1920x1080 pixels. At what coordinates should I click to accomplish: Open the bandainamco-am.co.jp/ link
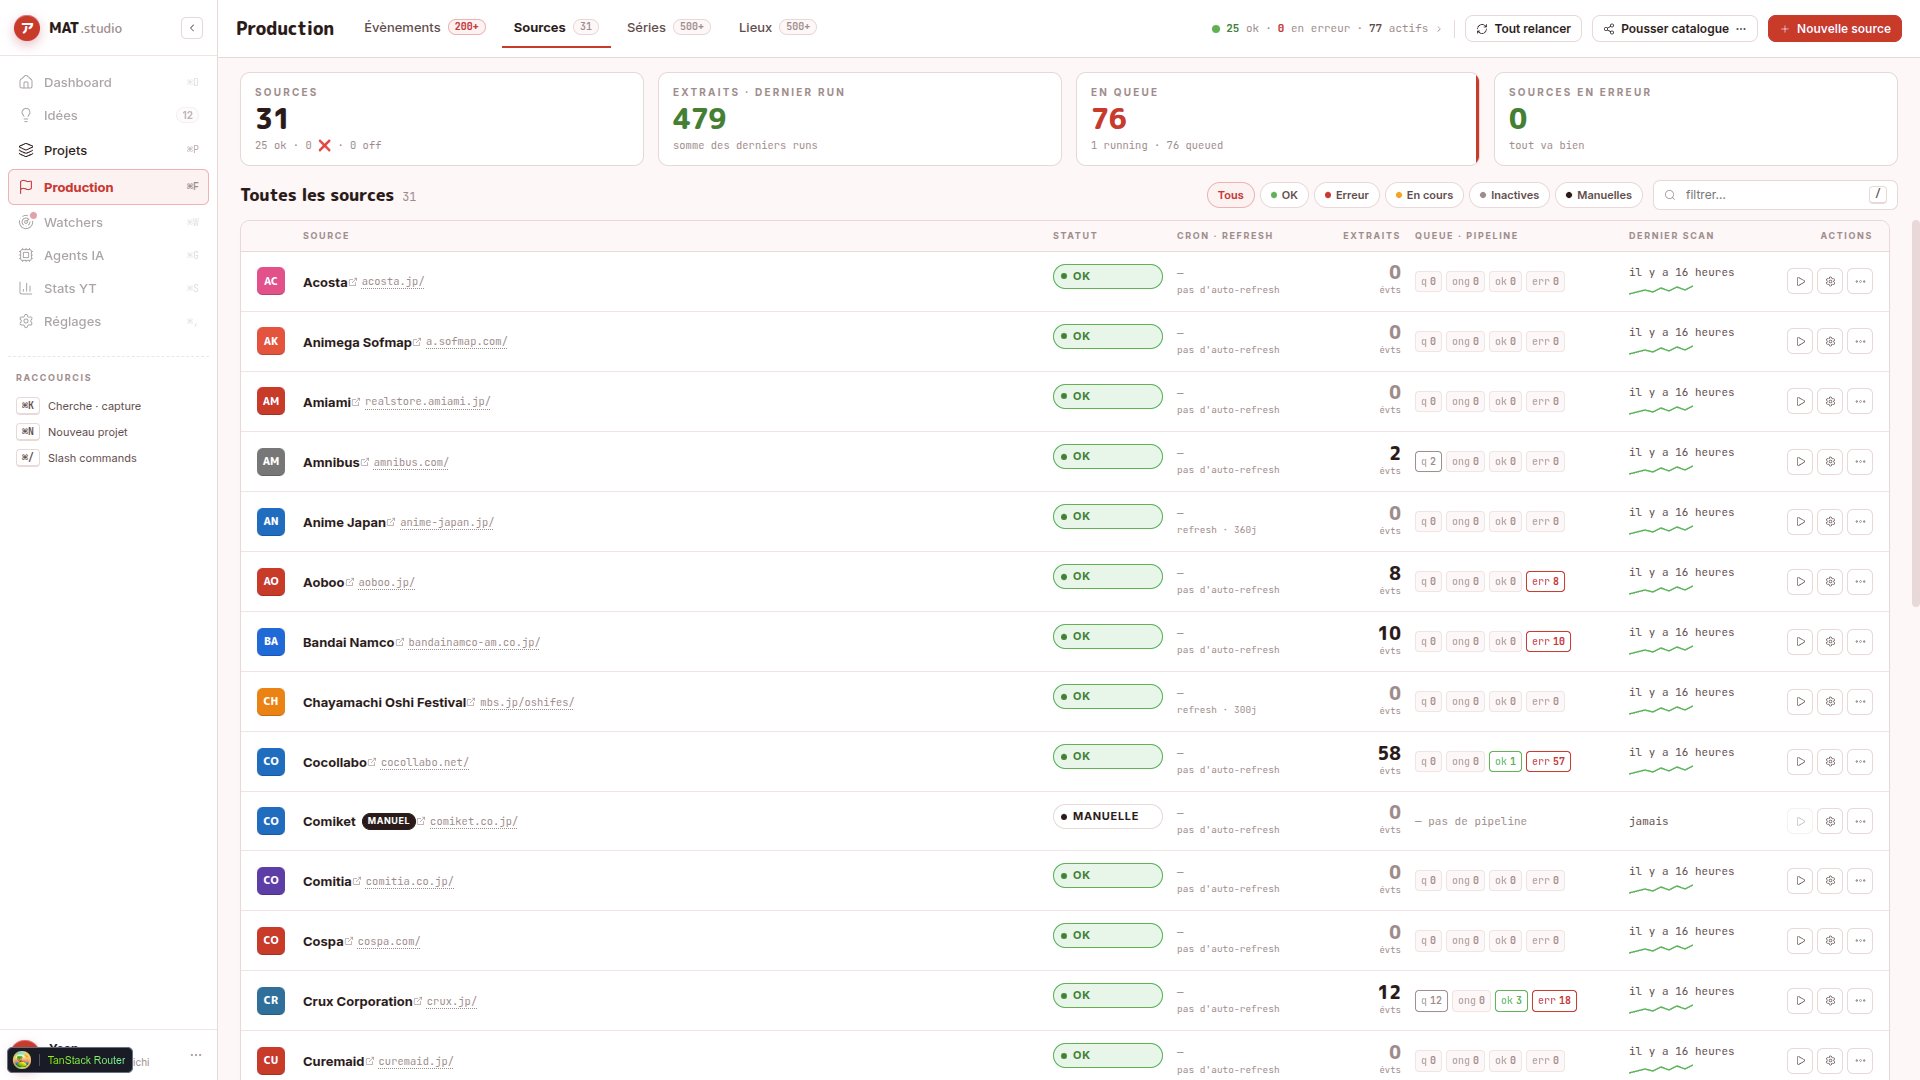coord(474,642)
